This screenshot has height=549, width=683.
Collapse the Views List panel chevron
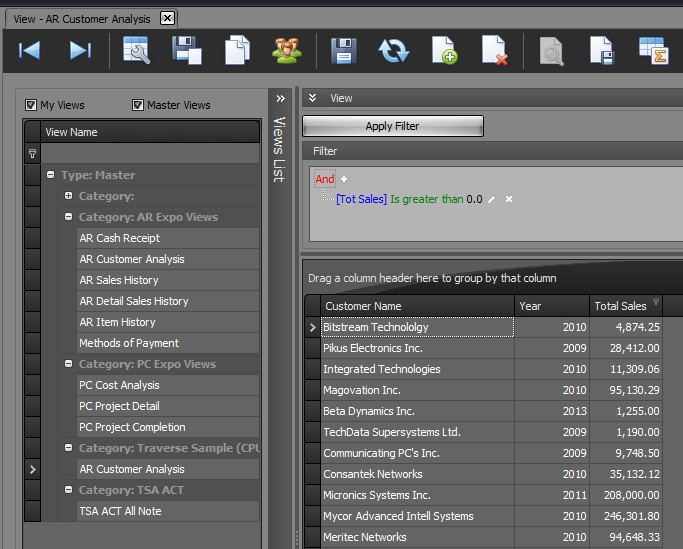[281, 98]
